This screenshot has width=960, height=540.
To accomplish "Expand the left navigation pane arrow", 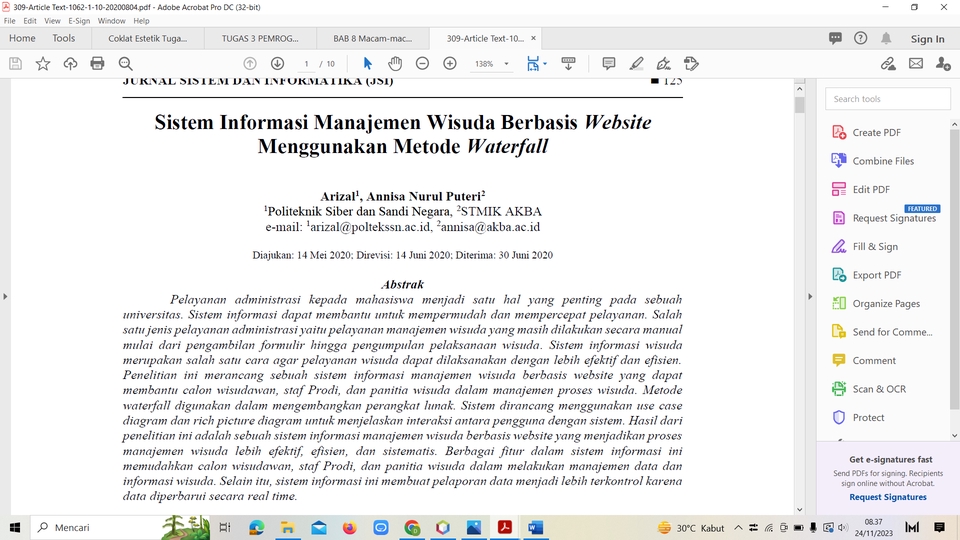I will 5,296.
